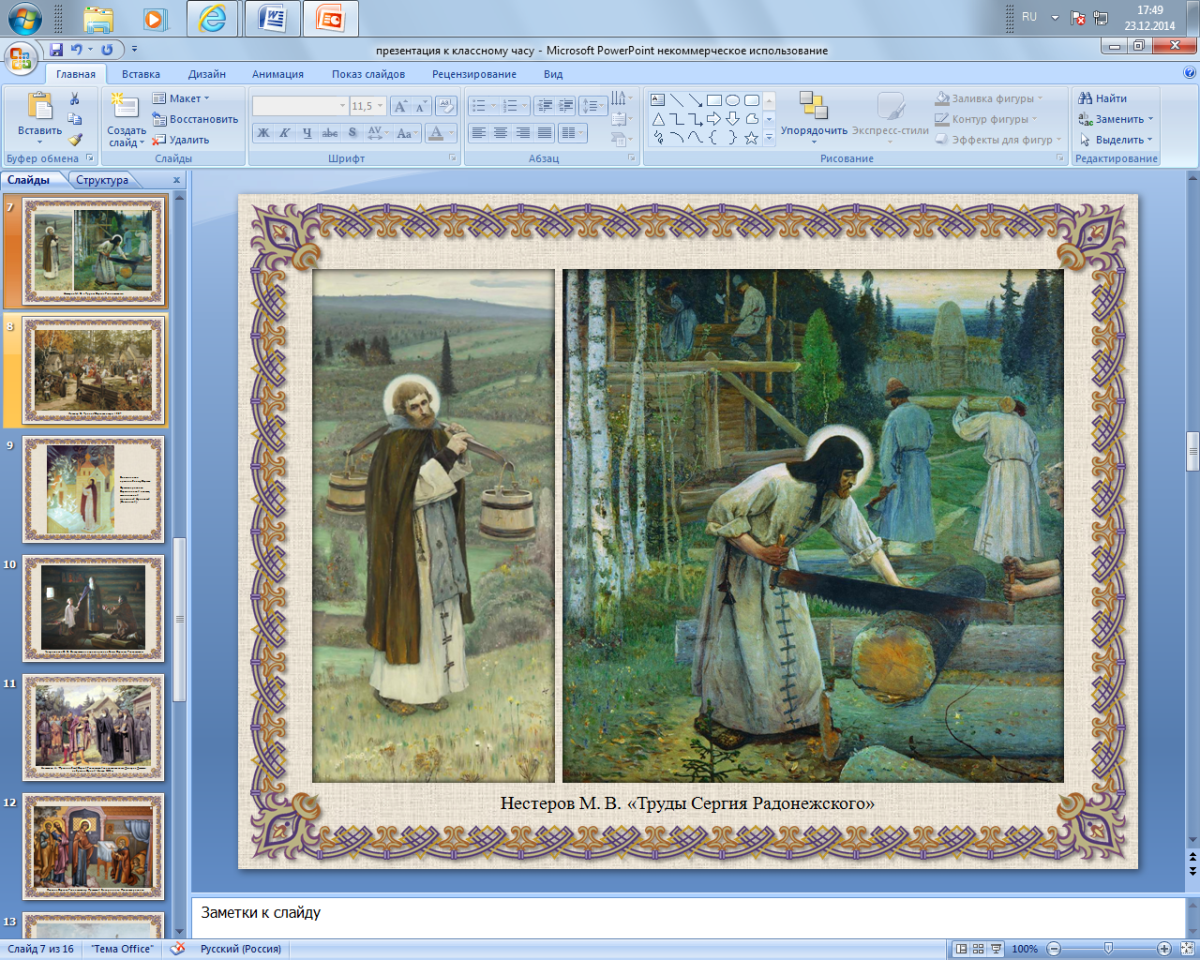Open the Вставка ribbon tab
The width and height of the screenshot is (1200, 960).
141,74
